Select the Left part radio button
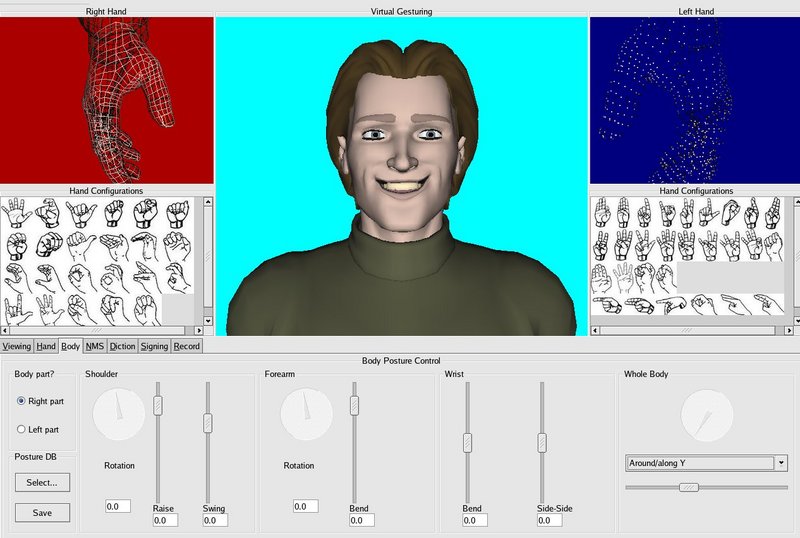Viewport: 800px width, 538px height. [22, 430]
